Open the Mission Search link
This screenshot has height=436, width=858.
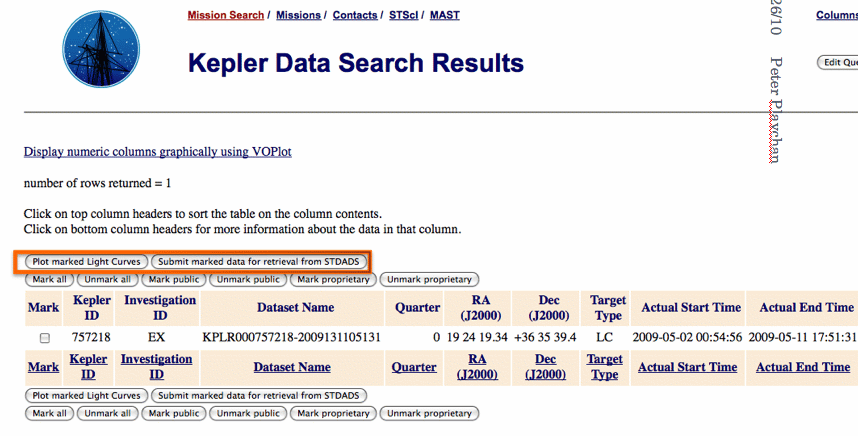225,15
